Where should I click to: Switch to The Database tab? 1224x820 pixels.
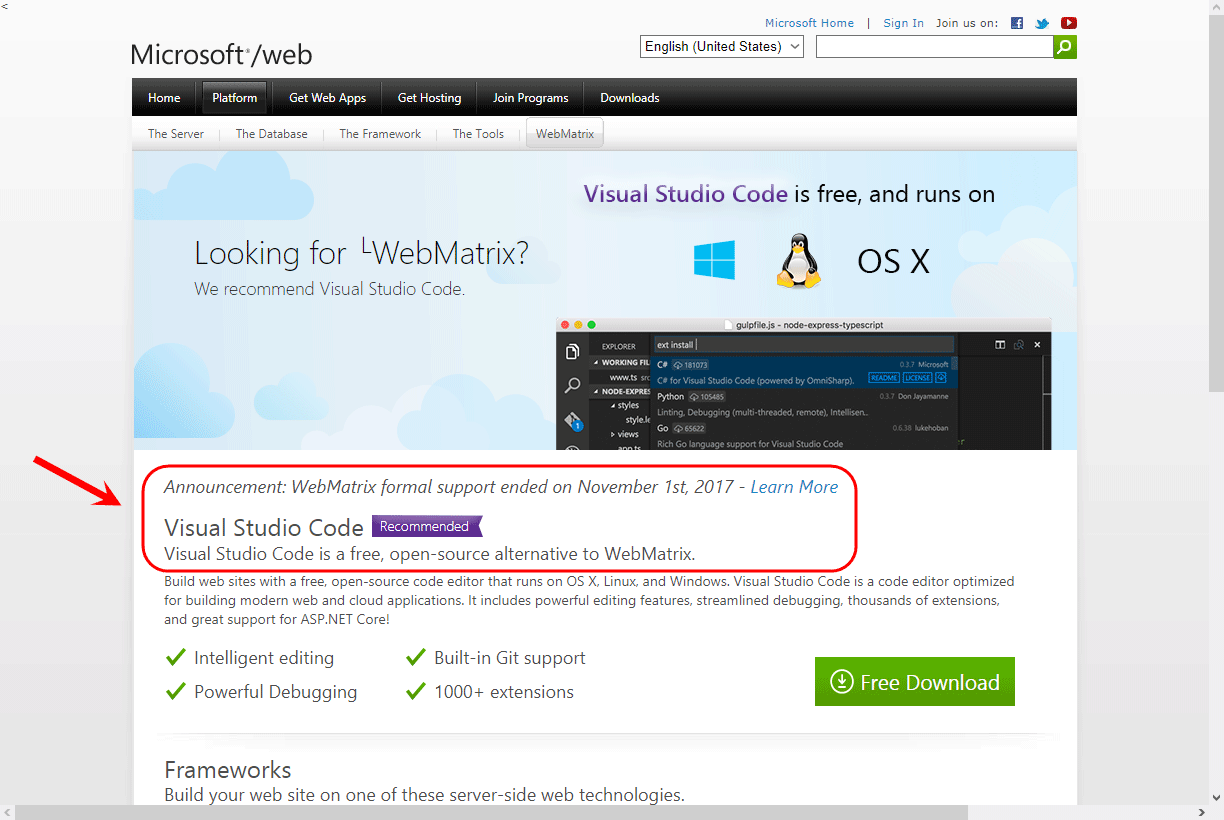click(272, 134)
